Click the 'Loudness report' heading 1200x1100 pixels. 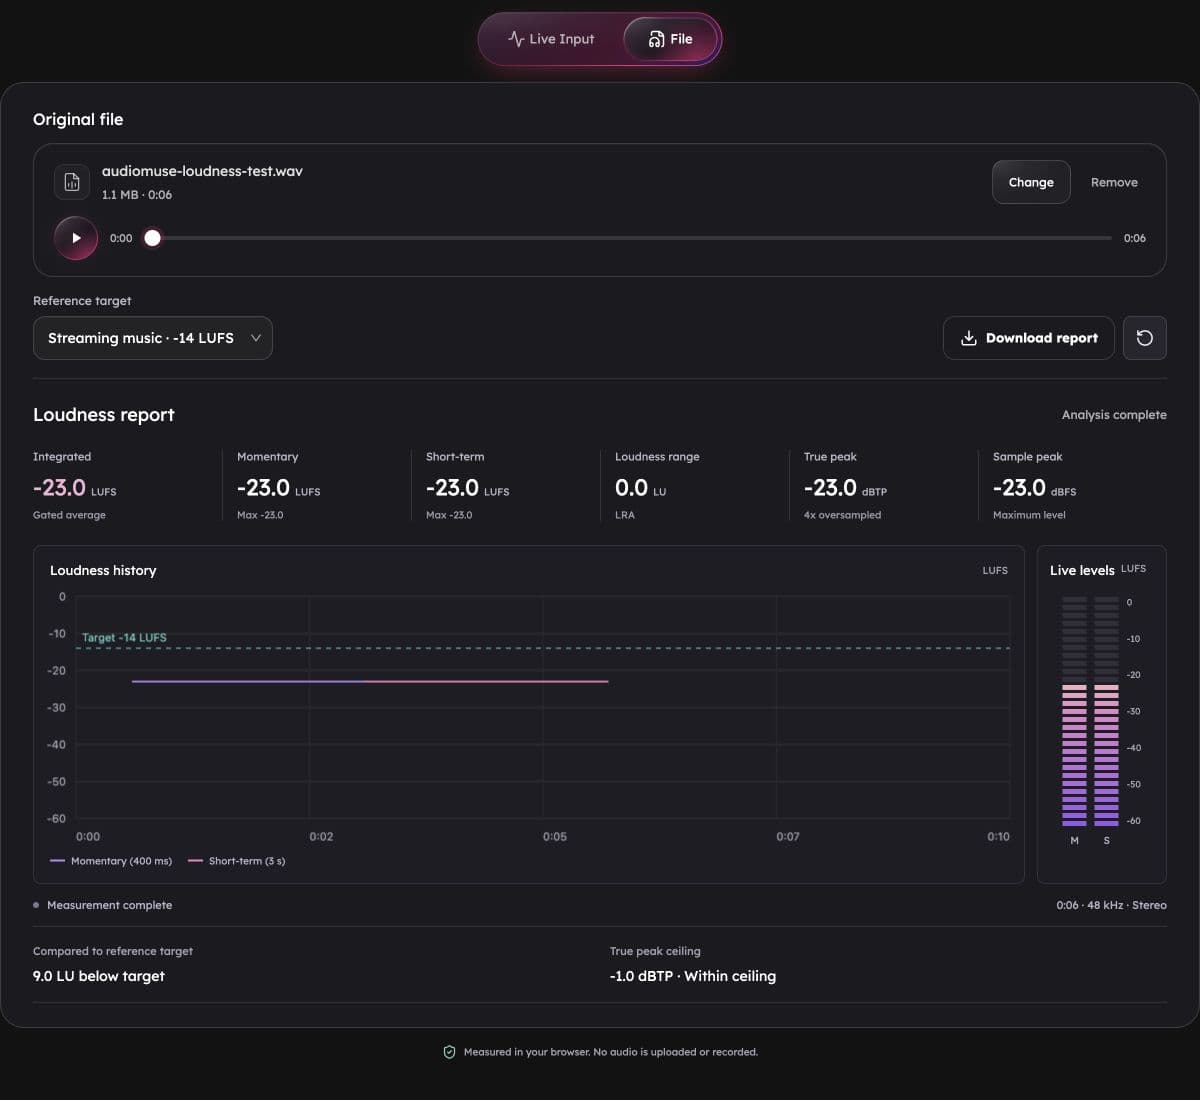pos(104,415)
